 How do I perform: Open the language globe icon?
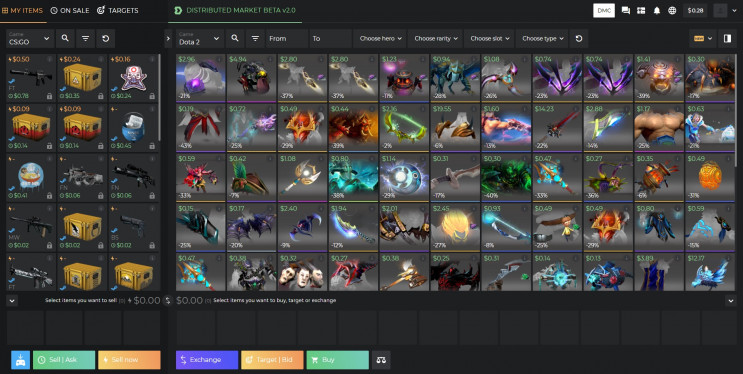(x=672, y=10)
